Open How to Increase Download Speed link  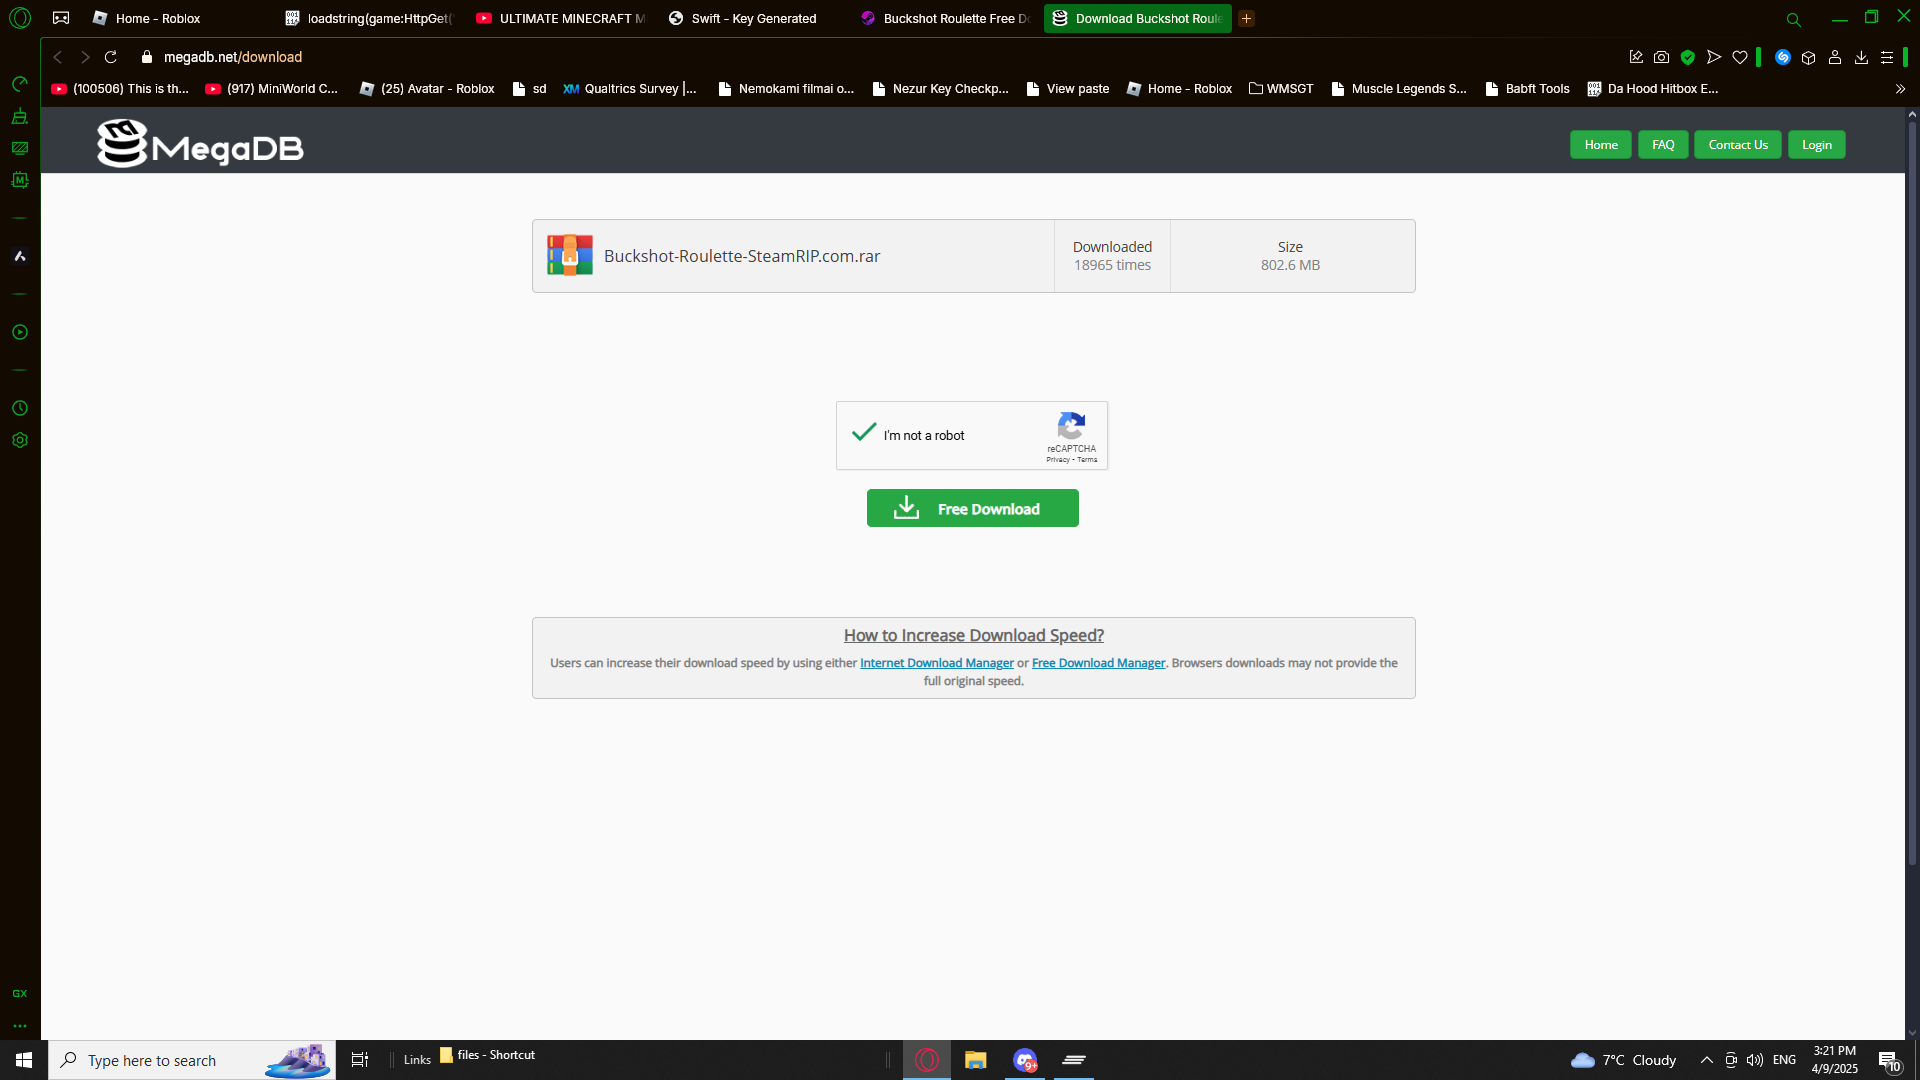974,635
